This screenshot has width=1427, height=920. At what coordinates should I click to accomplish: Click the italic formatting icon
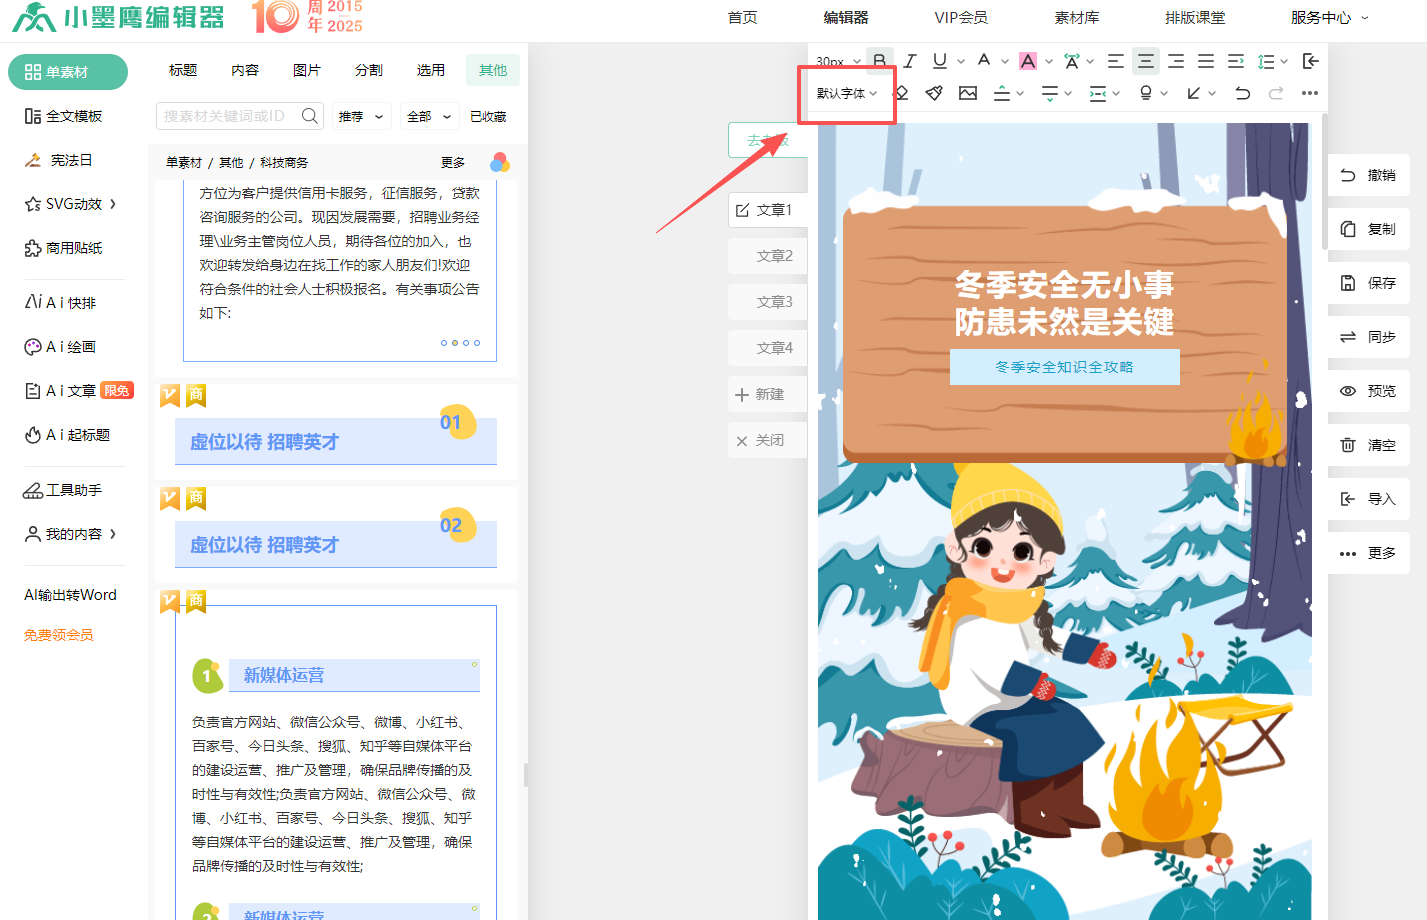coord(910,61)
